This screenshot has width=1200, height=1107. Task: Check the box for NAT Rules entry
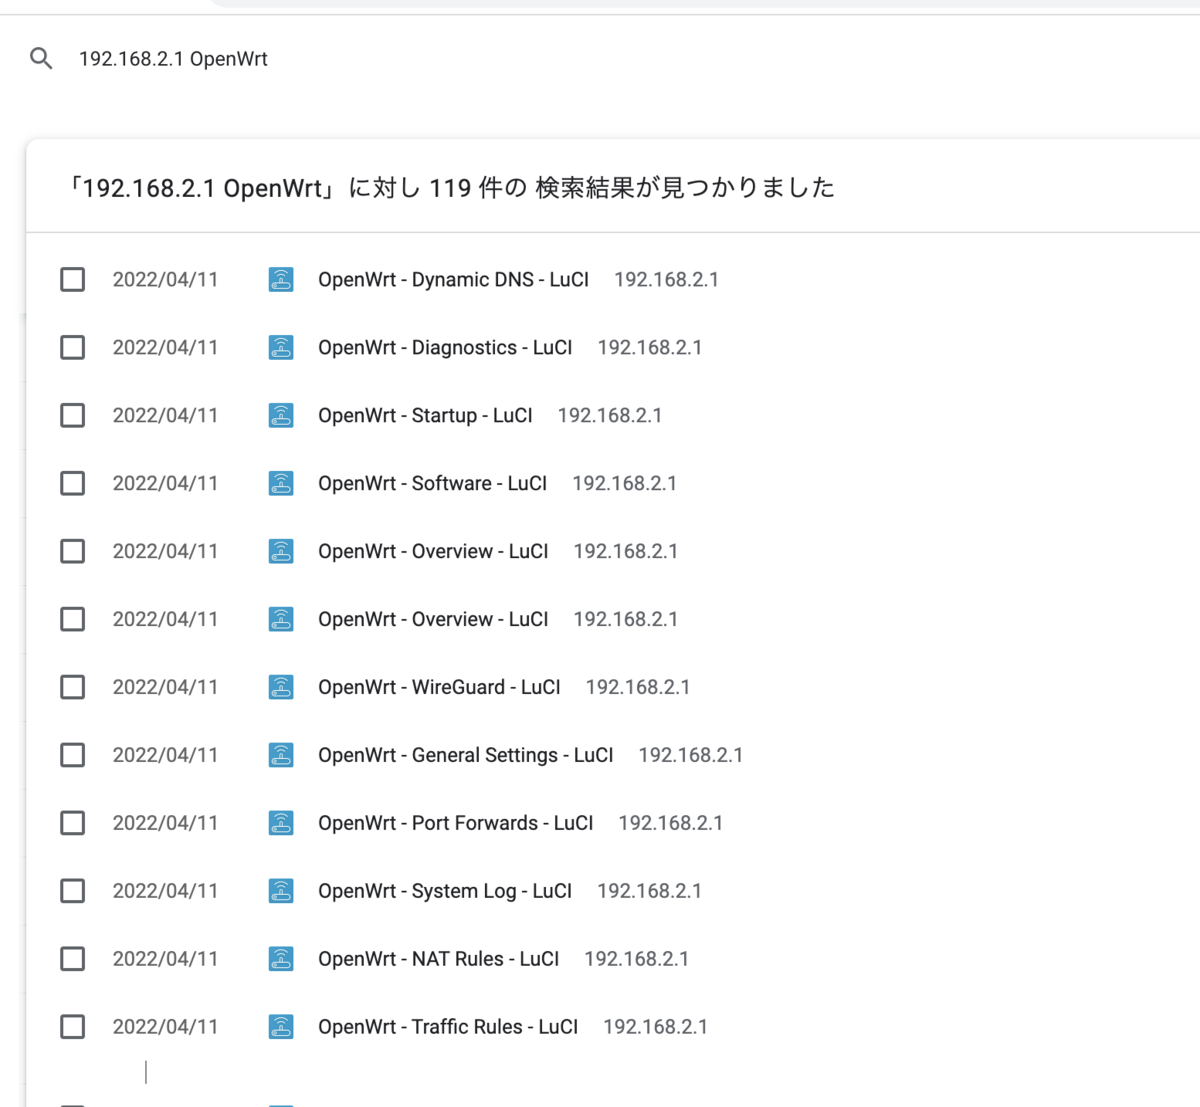coord(73,960)
